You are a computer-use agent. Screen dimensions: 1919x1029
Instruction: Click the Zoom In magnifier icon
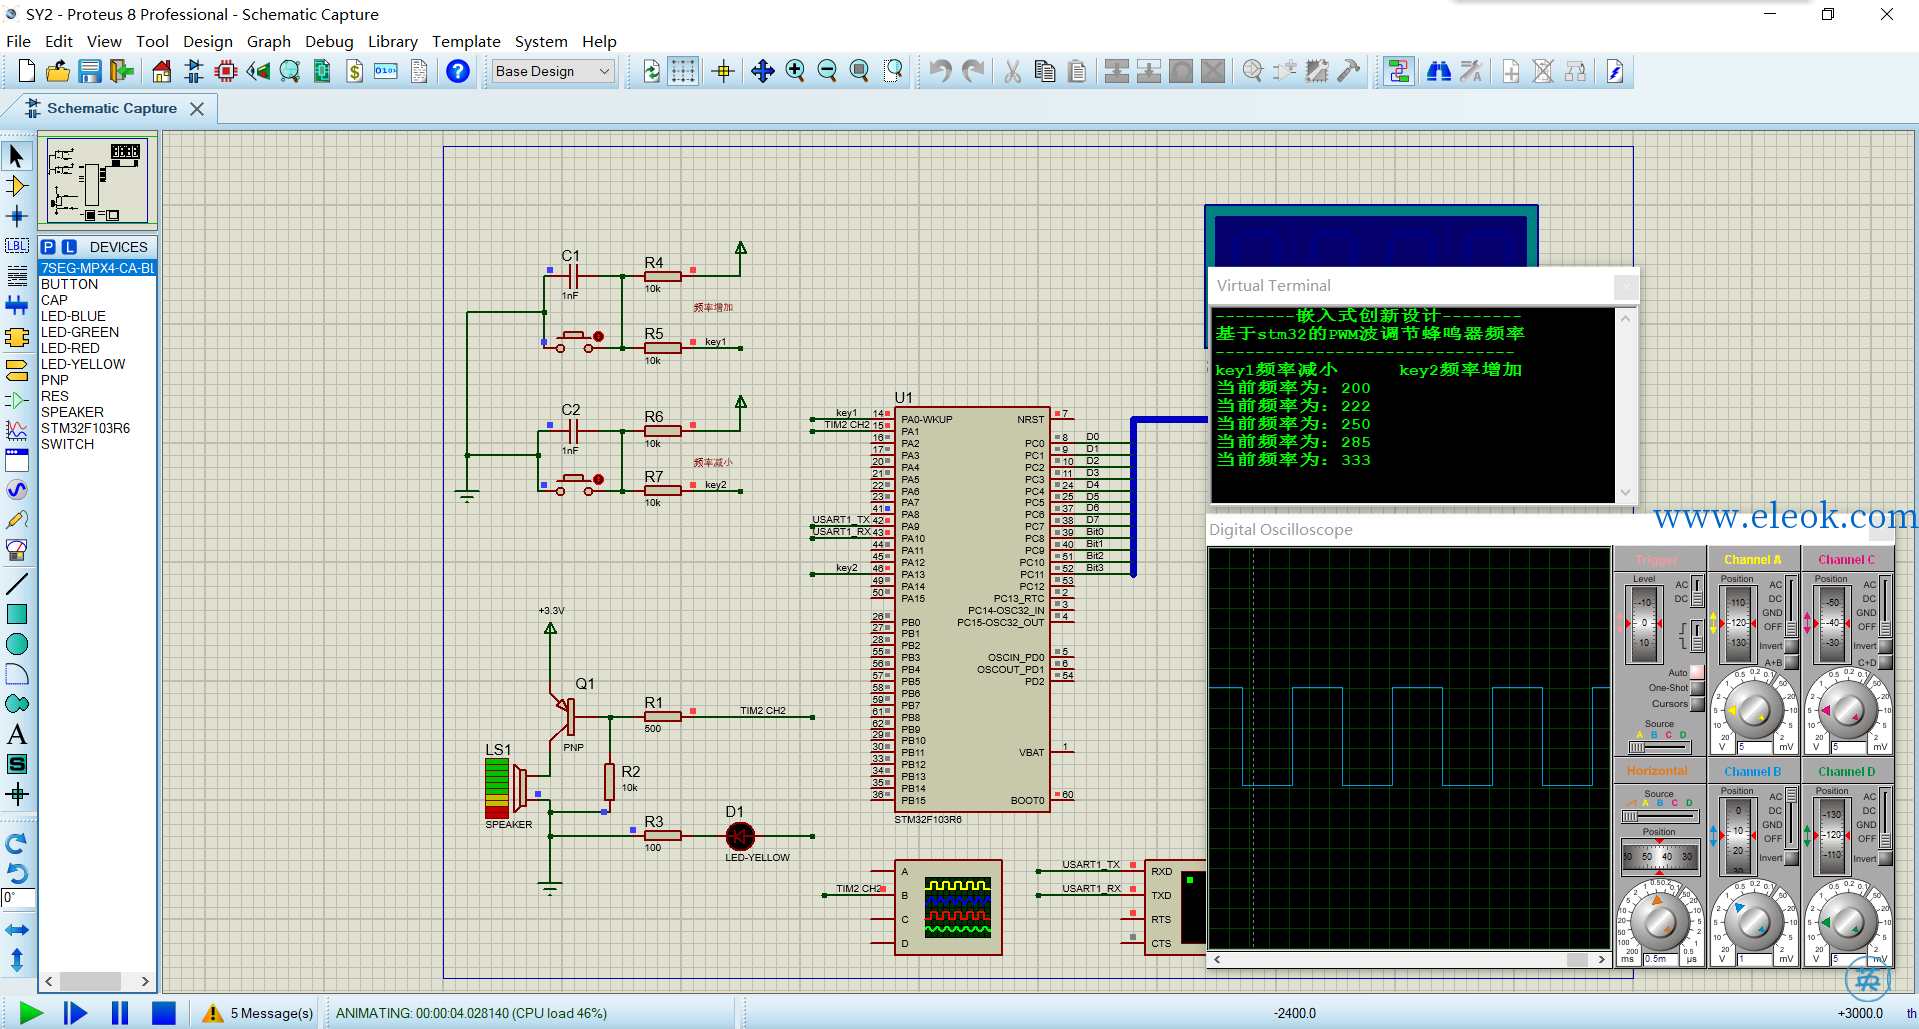point(795,71)
